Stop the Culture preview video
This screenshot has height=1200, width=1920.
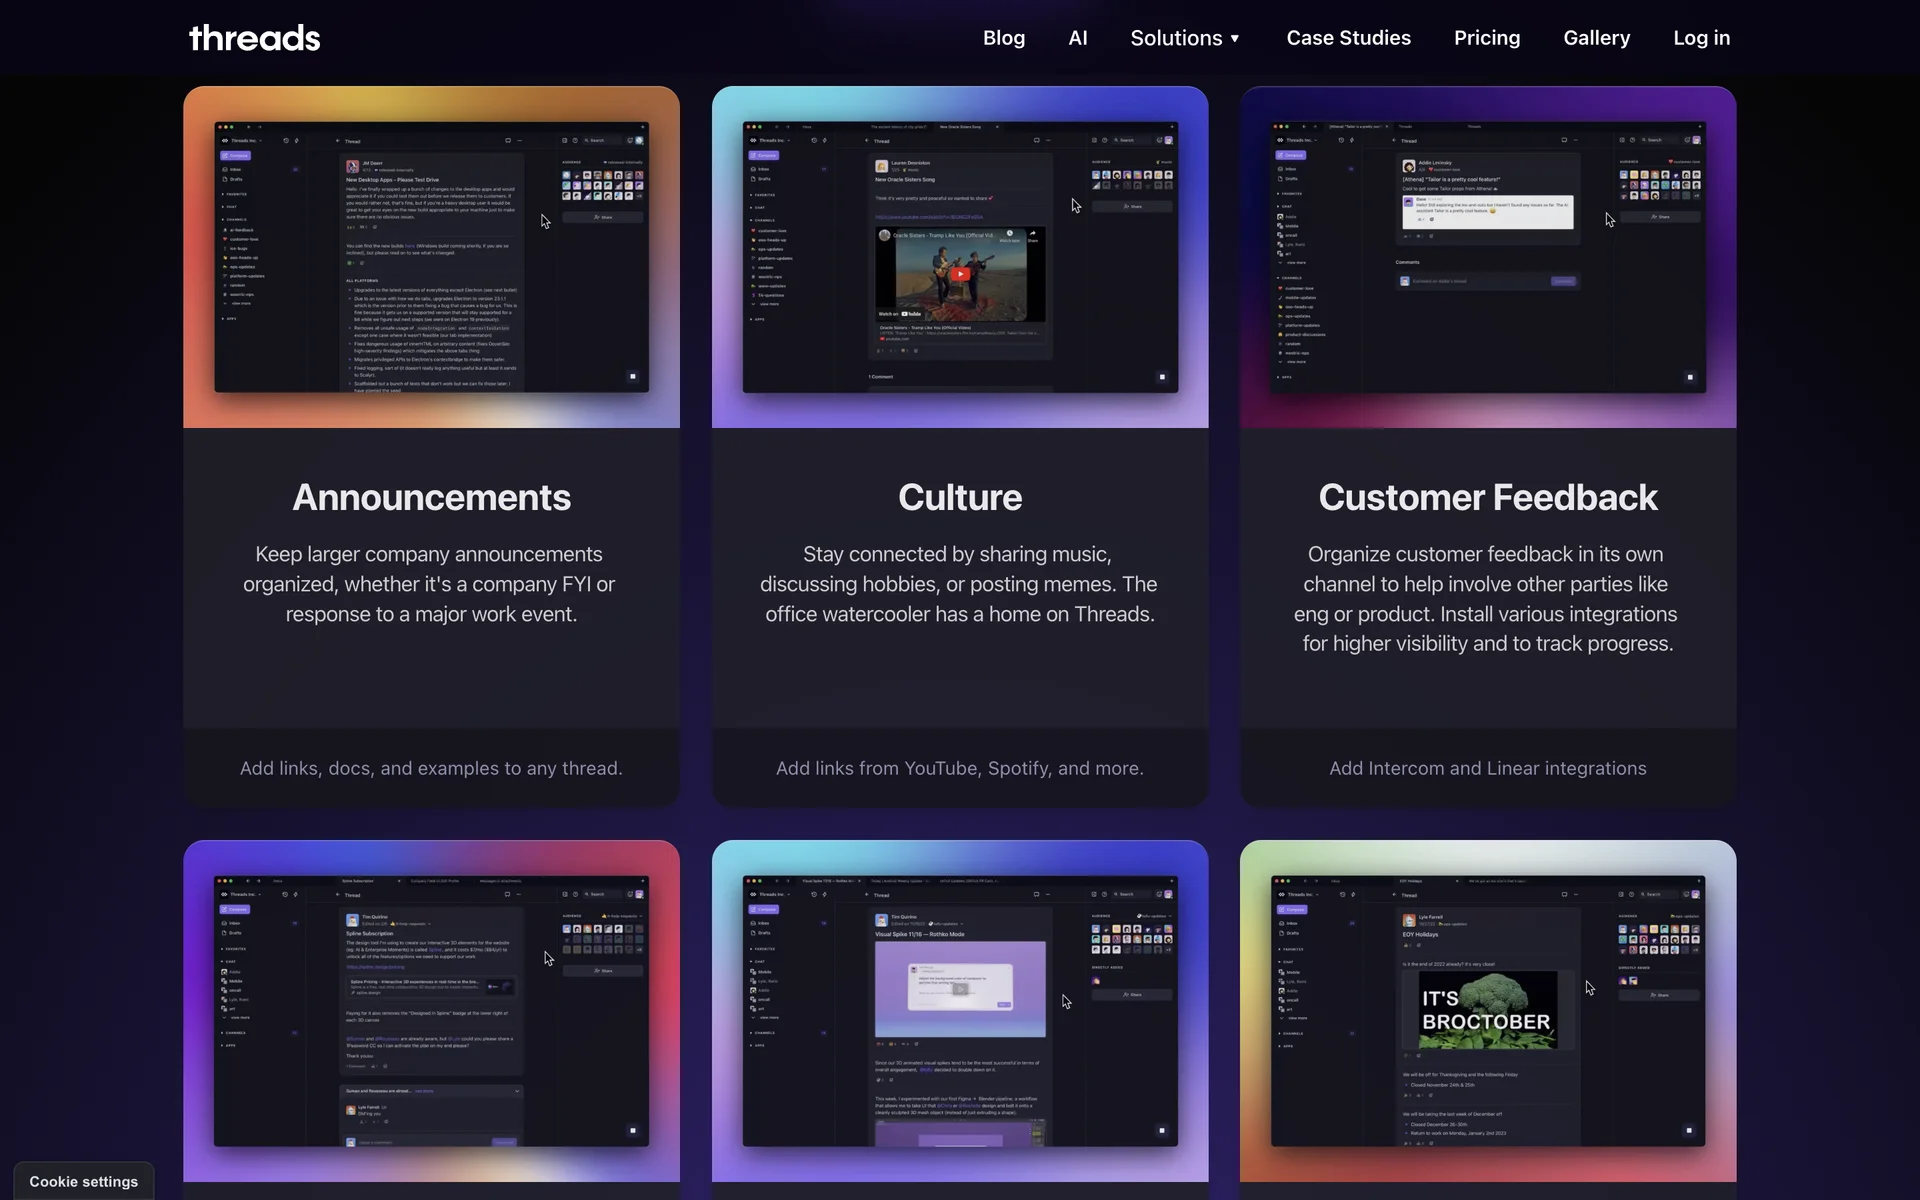tap(1162, 376)
